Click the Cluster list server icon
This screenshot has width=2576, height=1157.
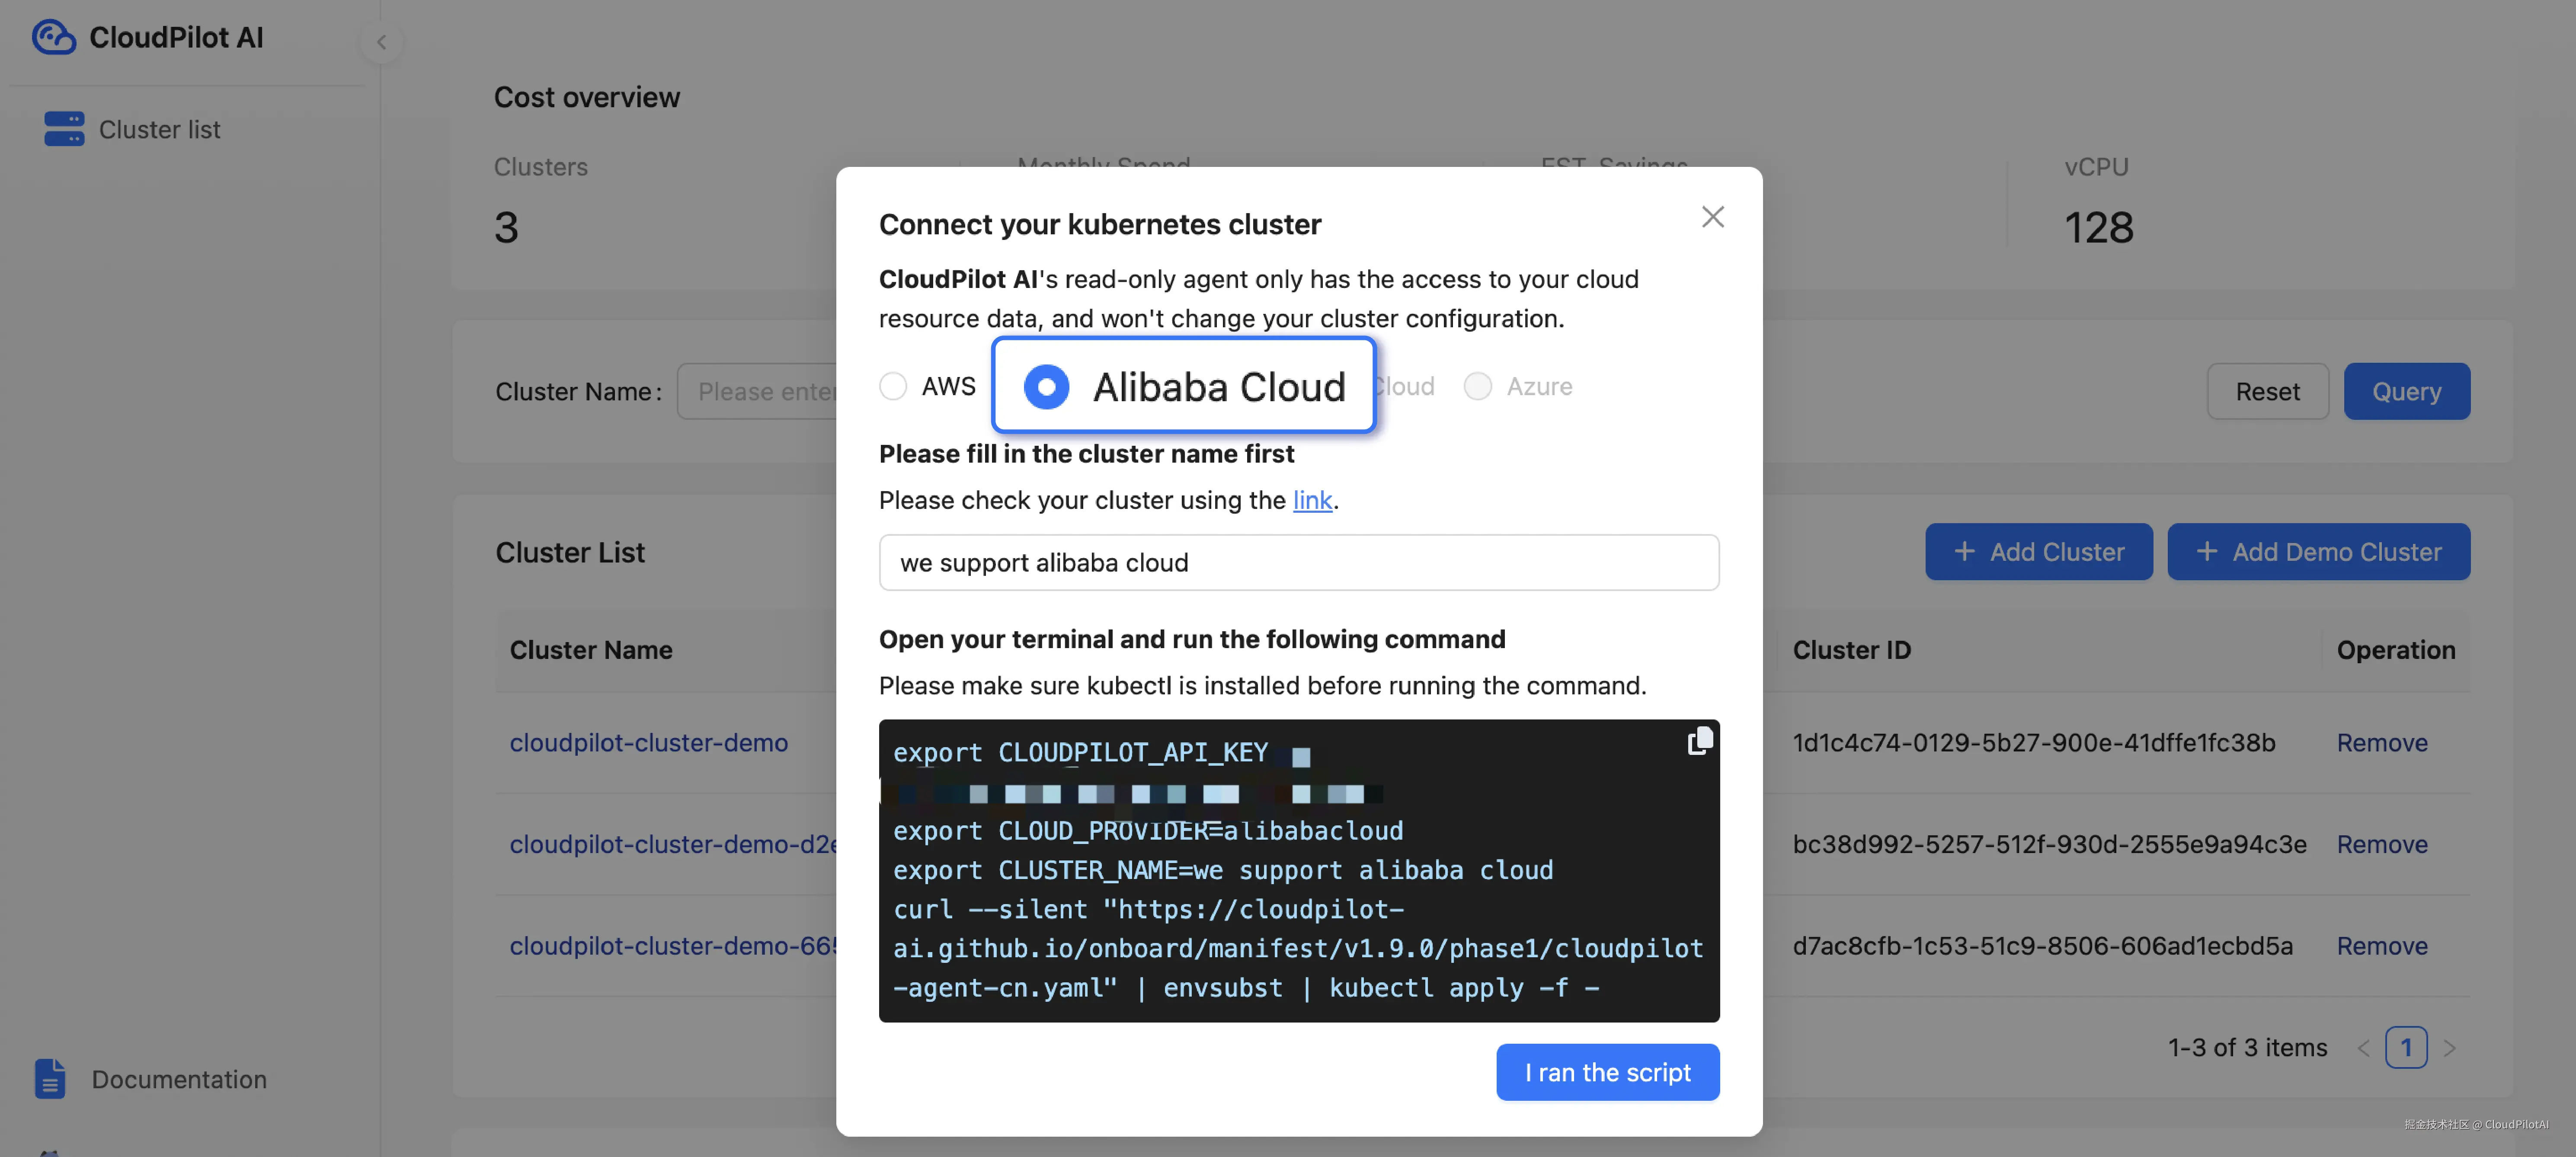tap(64, 129)
